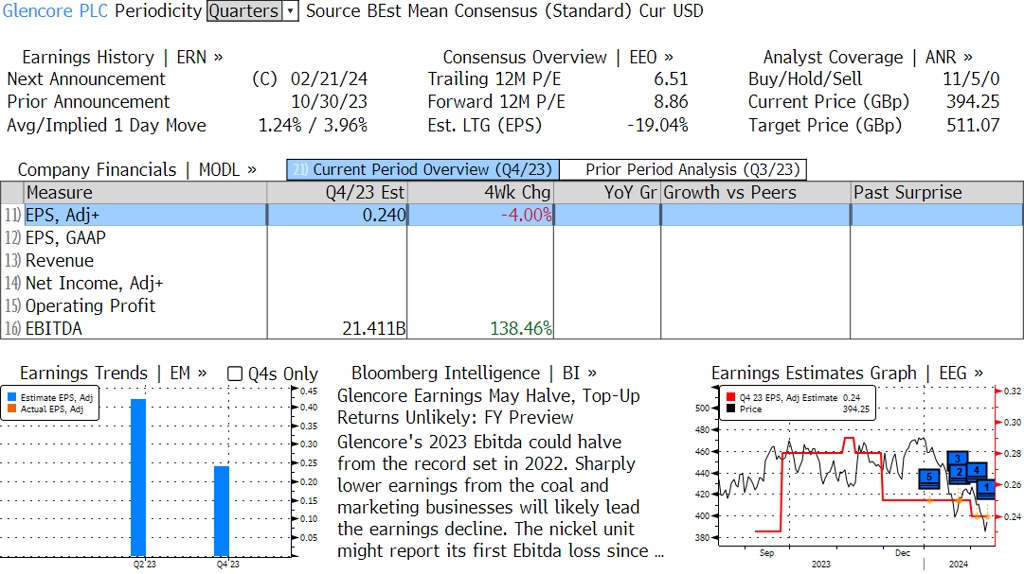Click the Buy/Hold/Sell value 11/5/0
1024x574 pixels.
click(970, 79)
